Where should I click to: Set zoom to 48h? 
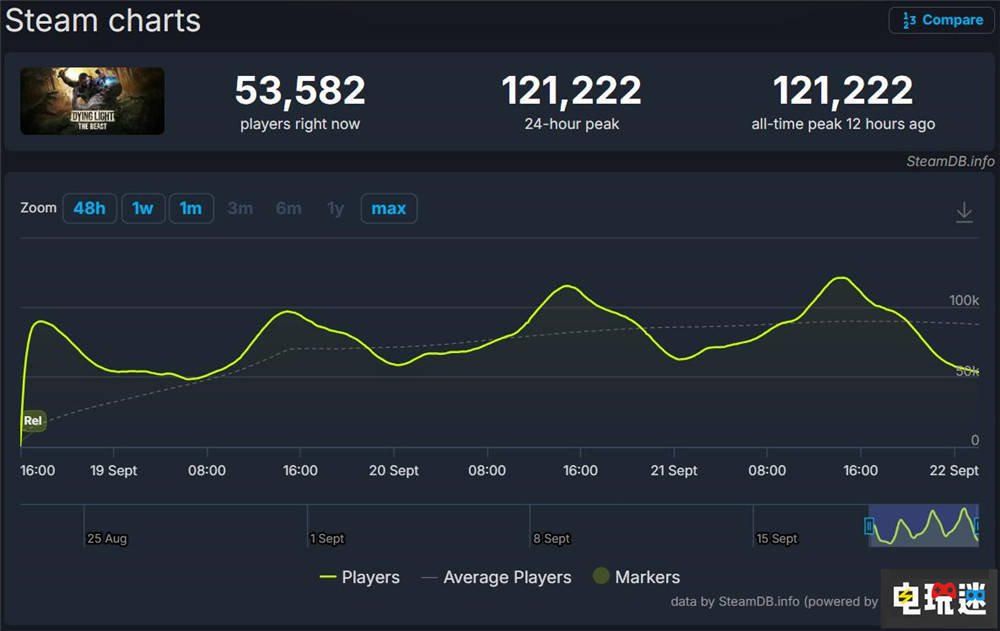point(89,209)
